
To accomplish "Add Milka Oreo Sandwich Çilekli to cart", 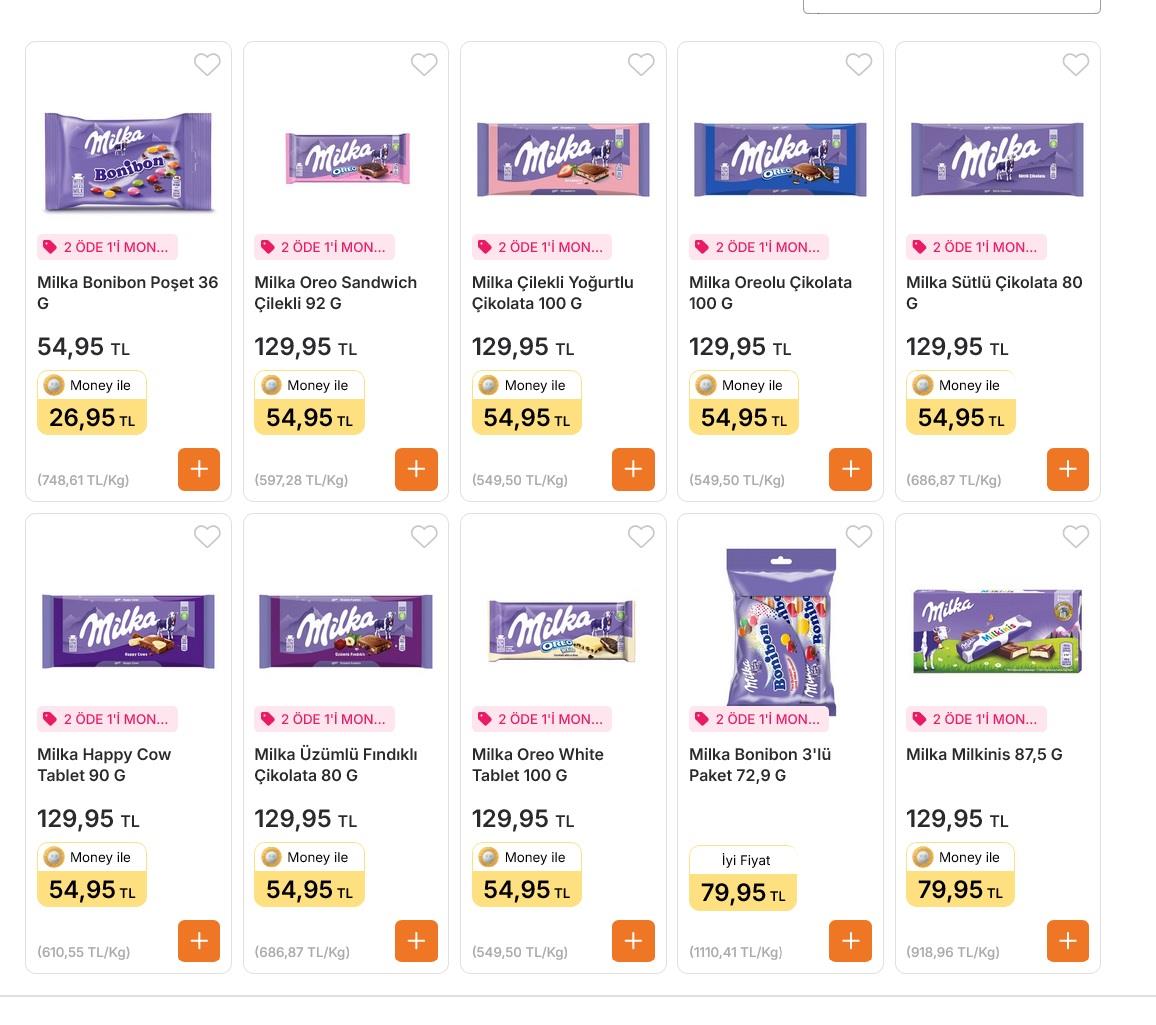I will click(x=416, y=469).
